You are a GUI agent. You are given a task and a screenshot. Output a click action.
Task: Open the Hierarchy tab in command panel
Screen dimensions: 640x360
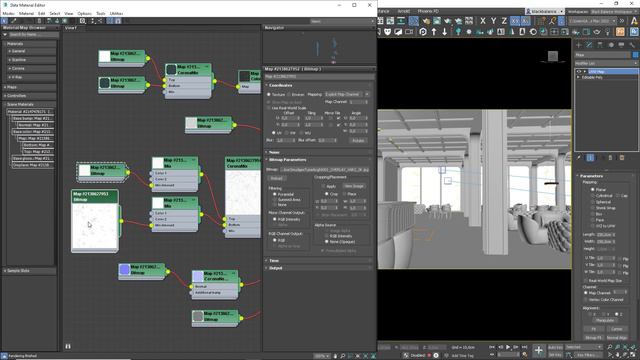pyautogui.click(x=600, y=45)
